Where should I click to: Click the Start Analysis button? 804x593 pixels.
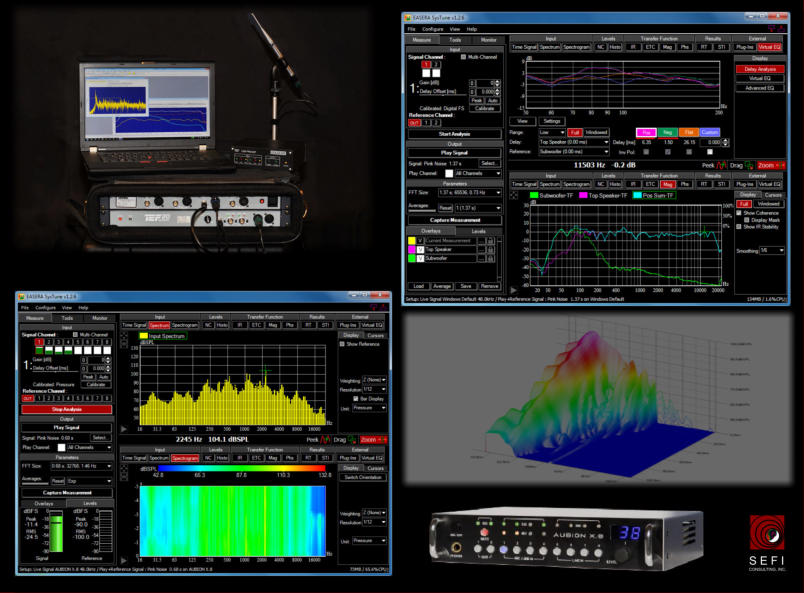(x=454, y=134)
